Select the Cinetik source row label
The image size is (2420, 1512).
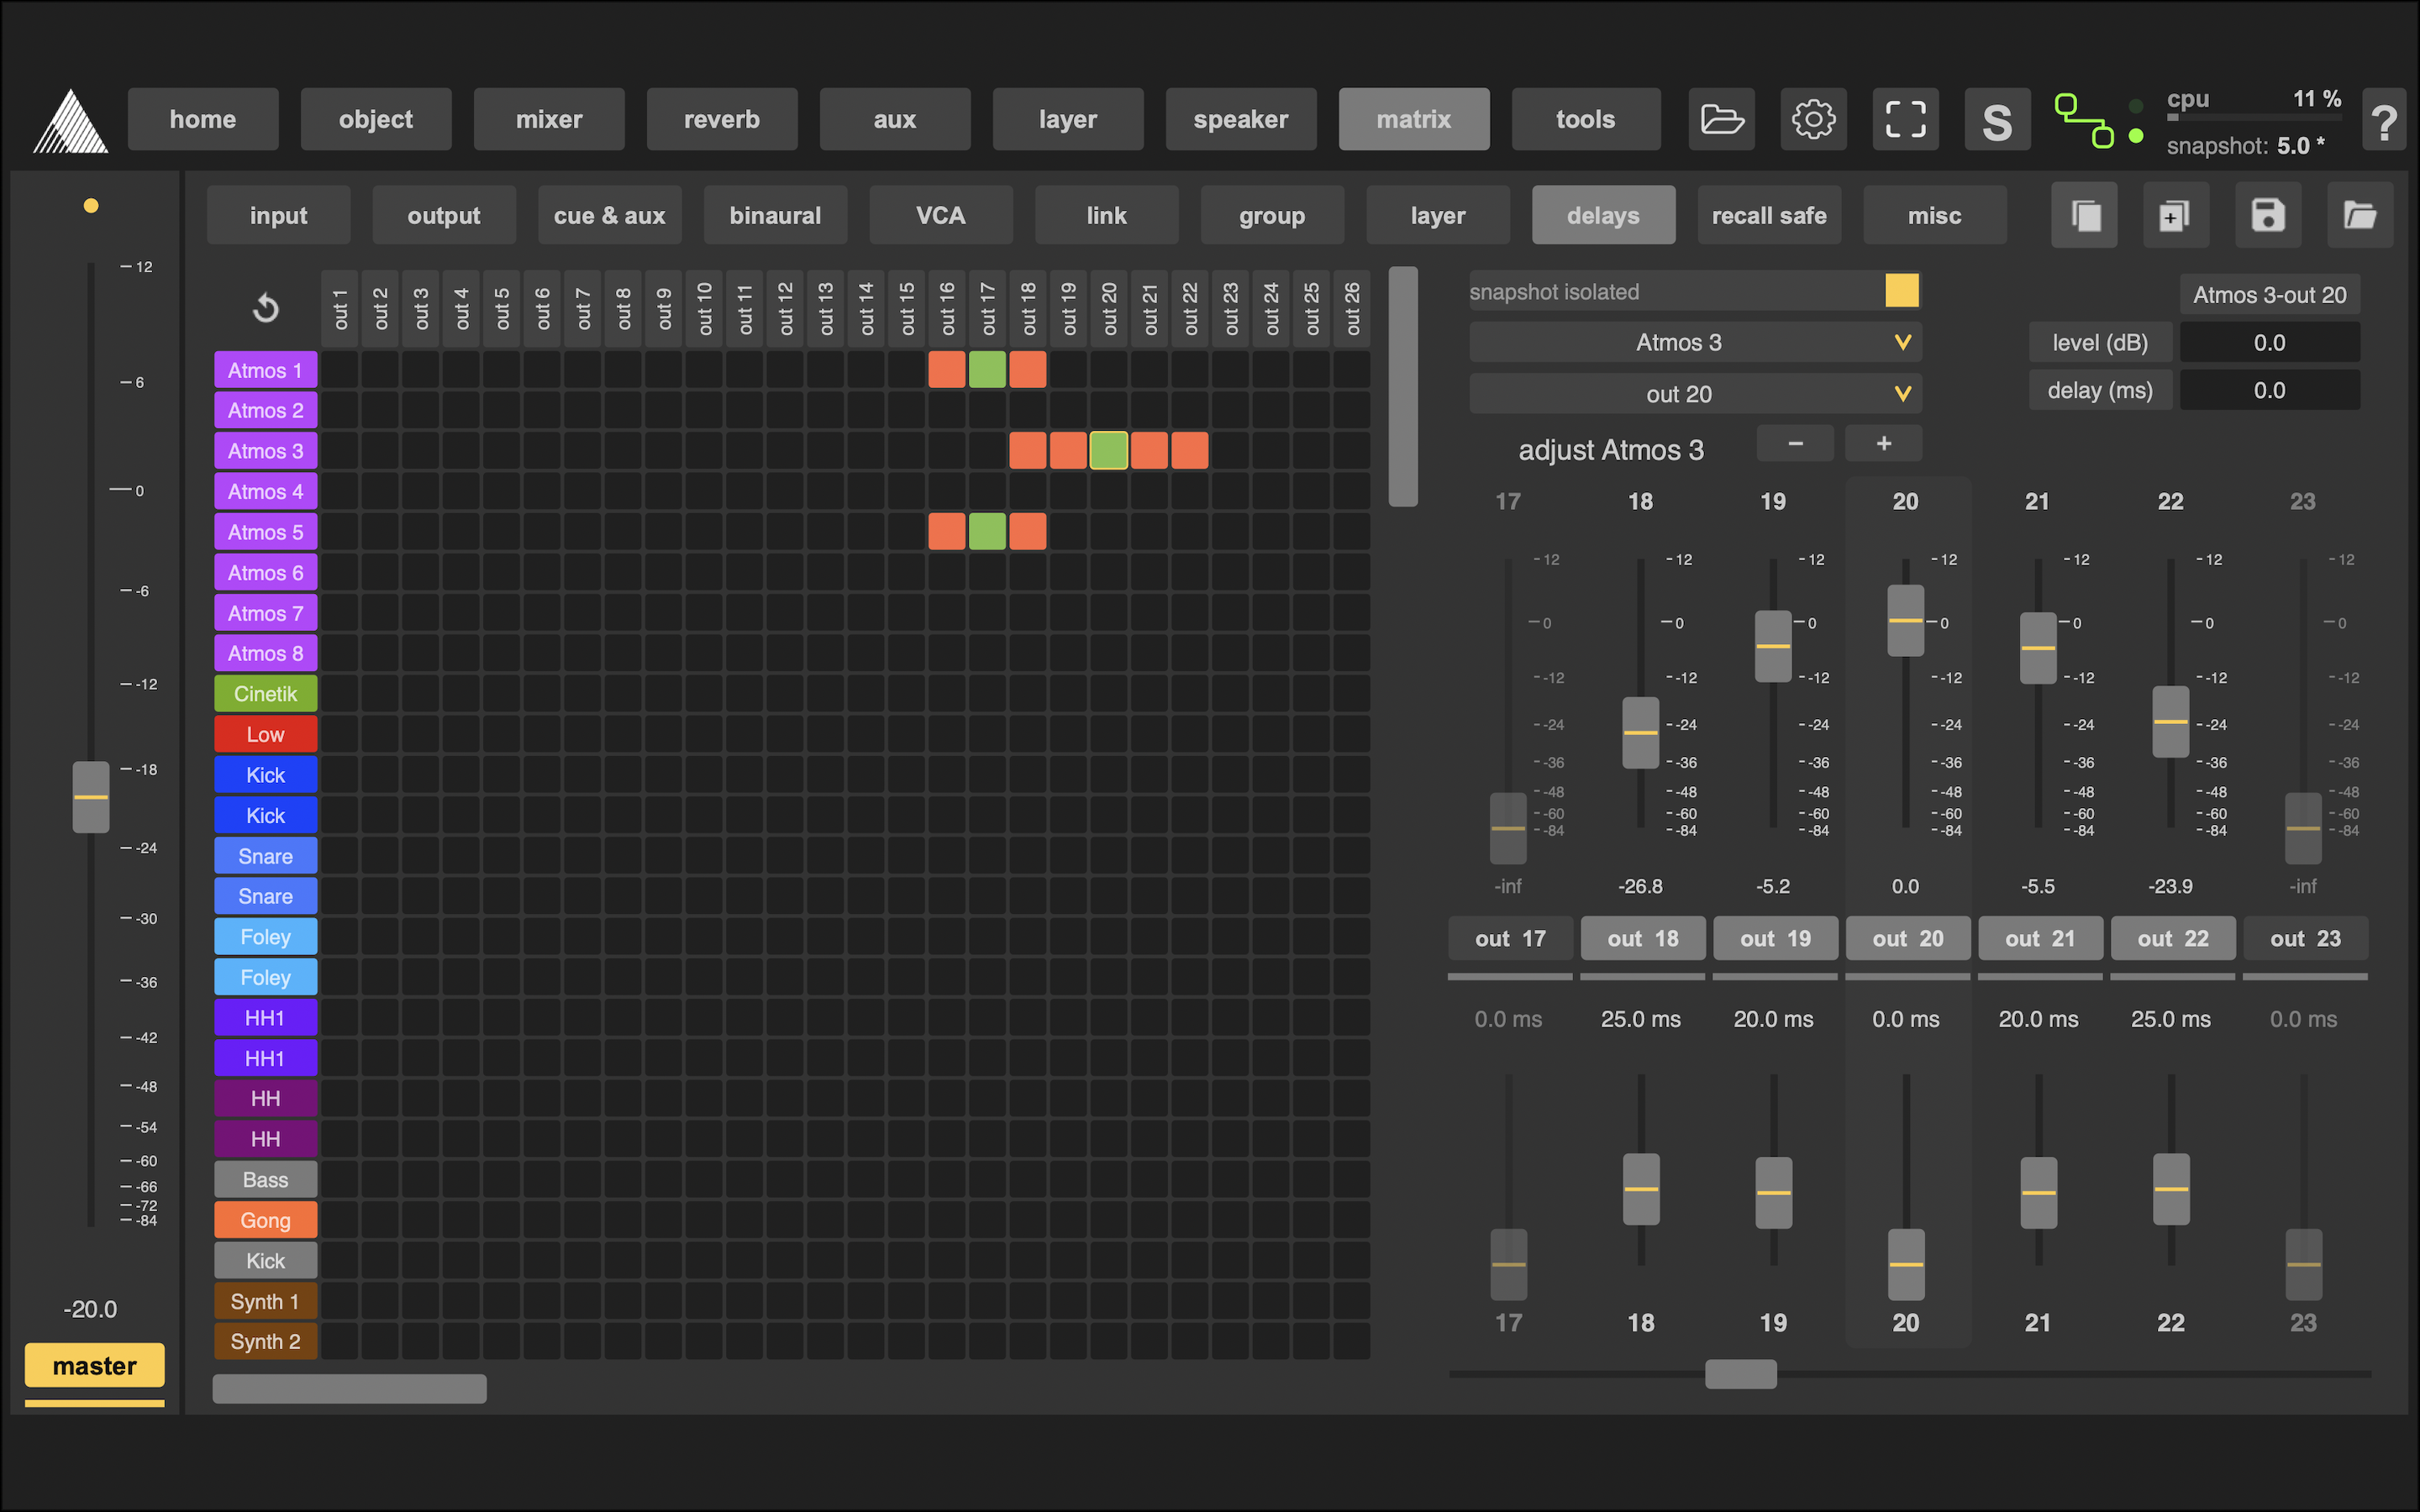(x=266, y=694)
